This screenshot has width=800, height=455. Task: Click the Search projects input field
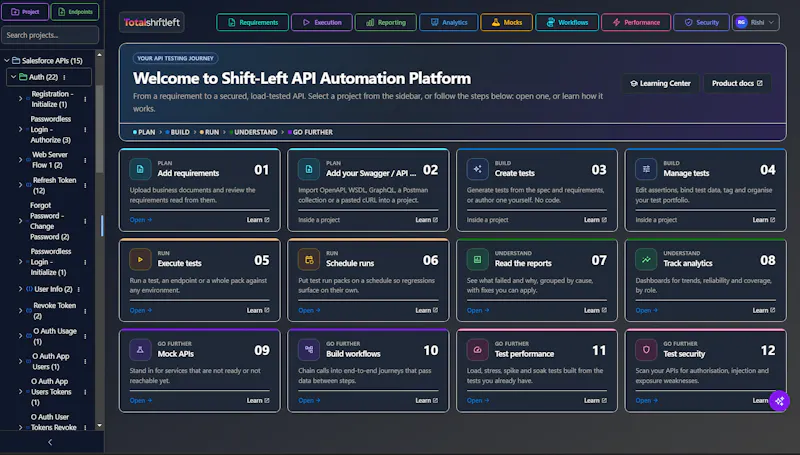coord(50,35)
